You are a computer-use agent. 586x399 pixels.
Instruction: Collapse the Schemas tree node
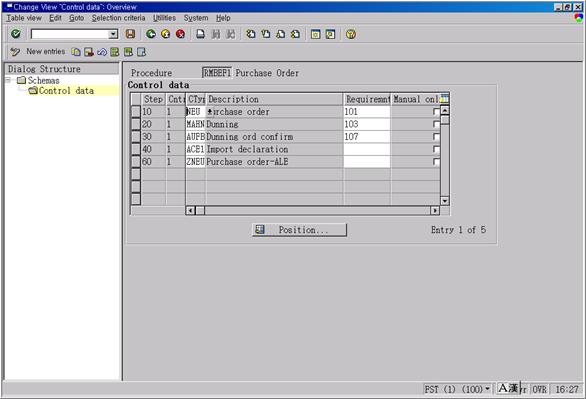tap(8, 80)
